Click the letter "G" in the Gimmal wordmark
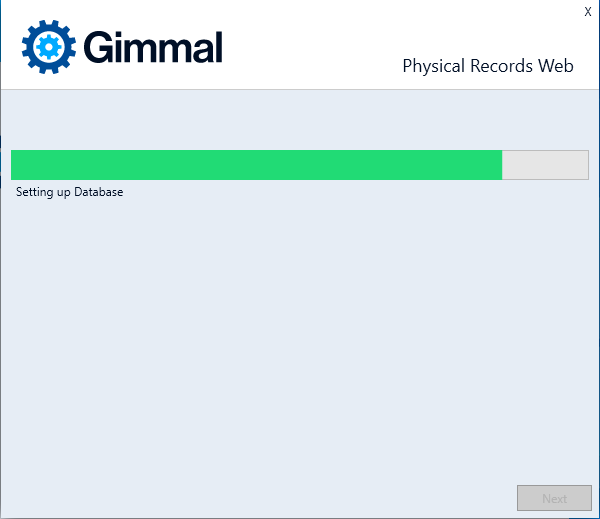 coord(98,47)
